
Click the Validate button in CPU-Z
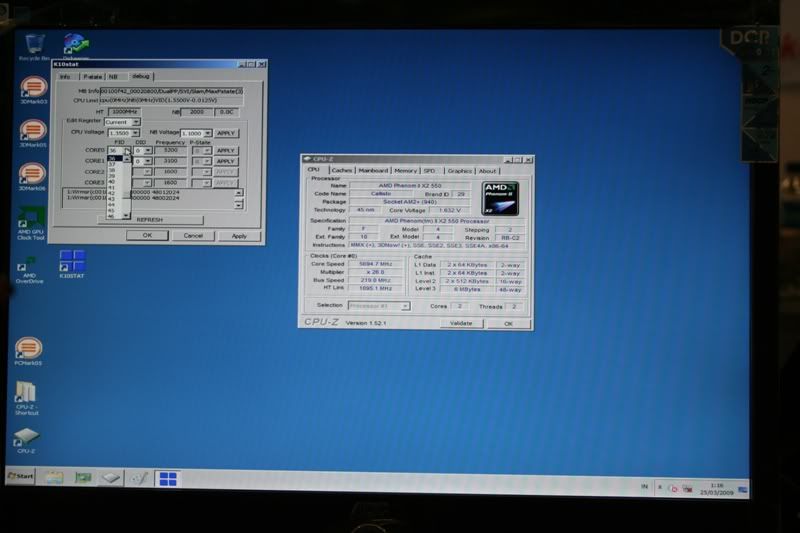[460, 323]
